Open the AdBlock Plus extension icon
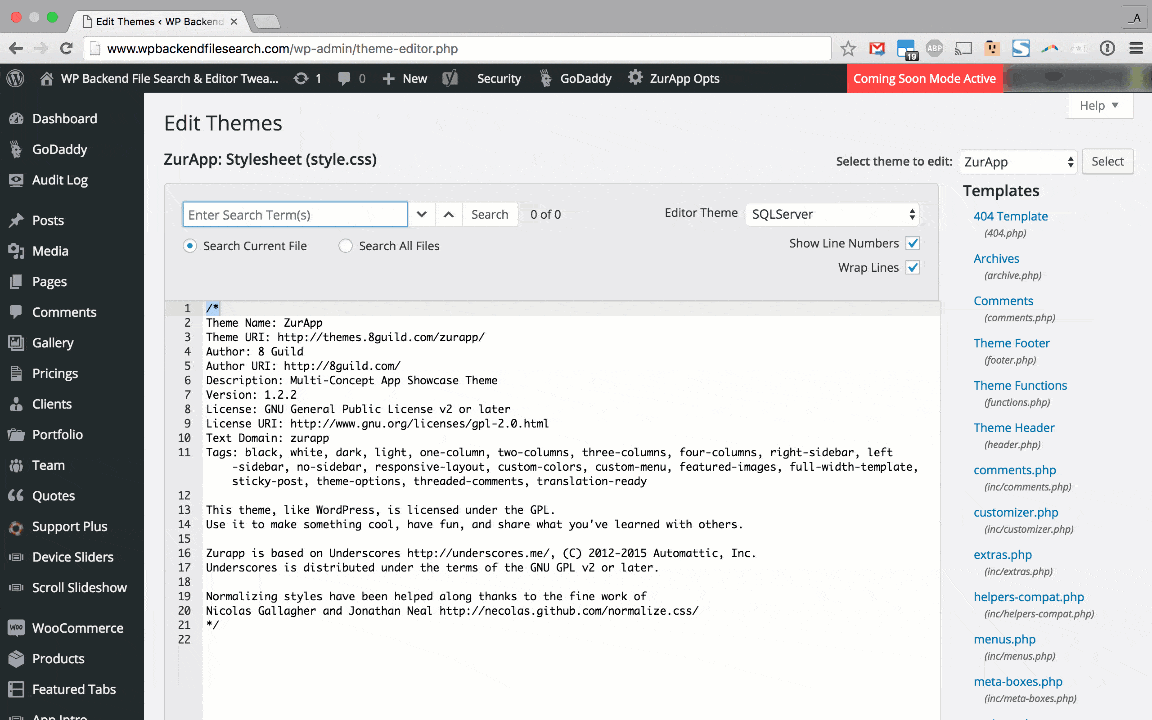The height and width of the screenshot is (720, 1152). 935,48
